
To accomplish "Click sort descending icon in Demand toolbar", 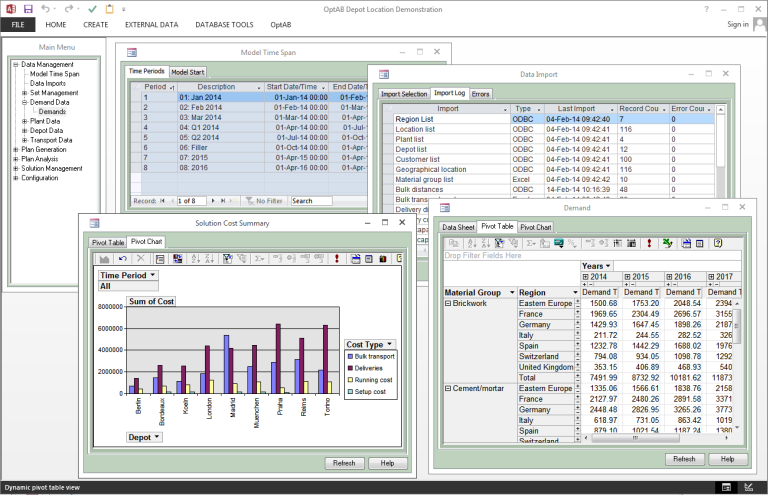I will pos(485,243).
